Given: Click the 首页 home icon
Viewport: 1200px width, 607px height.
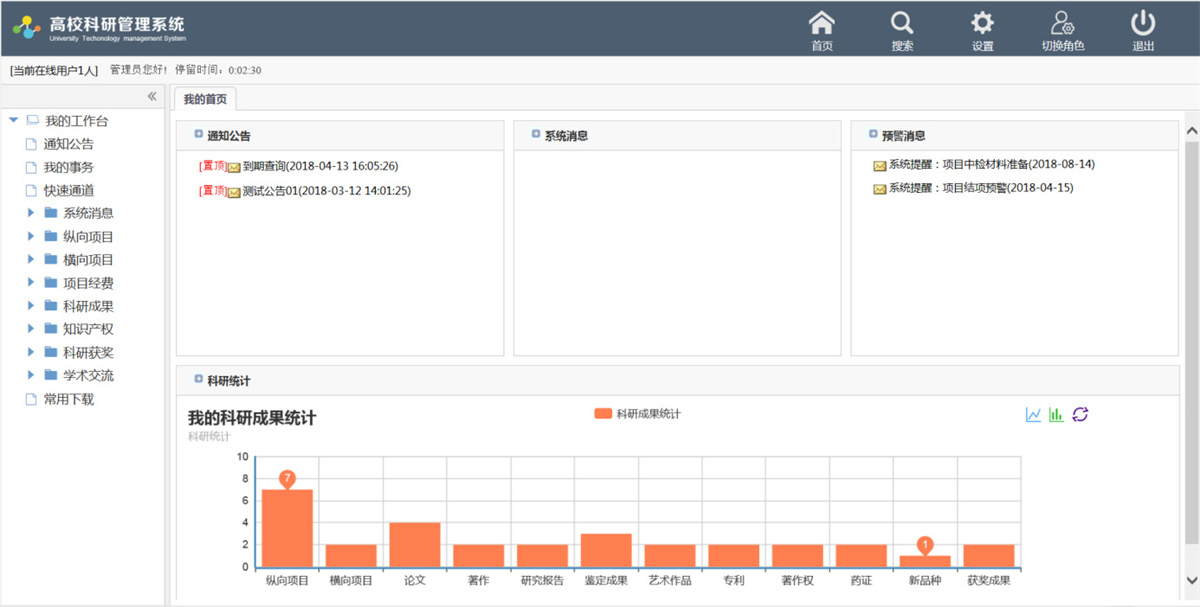Looking at the screenshot, I should 821,24.
